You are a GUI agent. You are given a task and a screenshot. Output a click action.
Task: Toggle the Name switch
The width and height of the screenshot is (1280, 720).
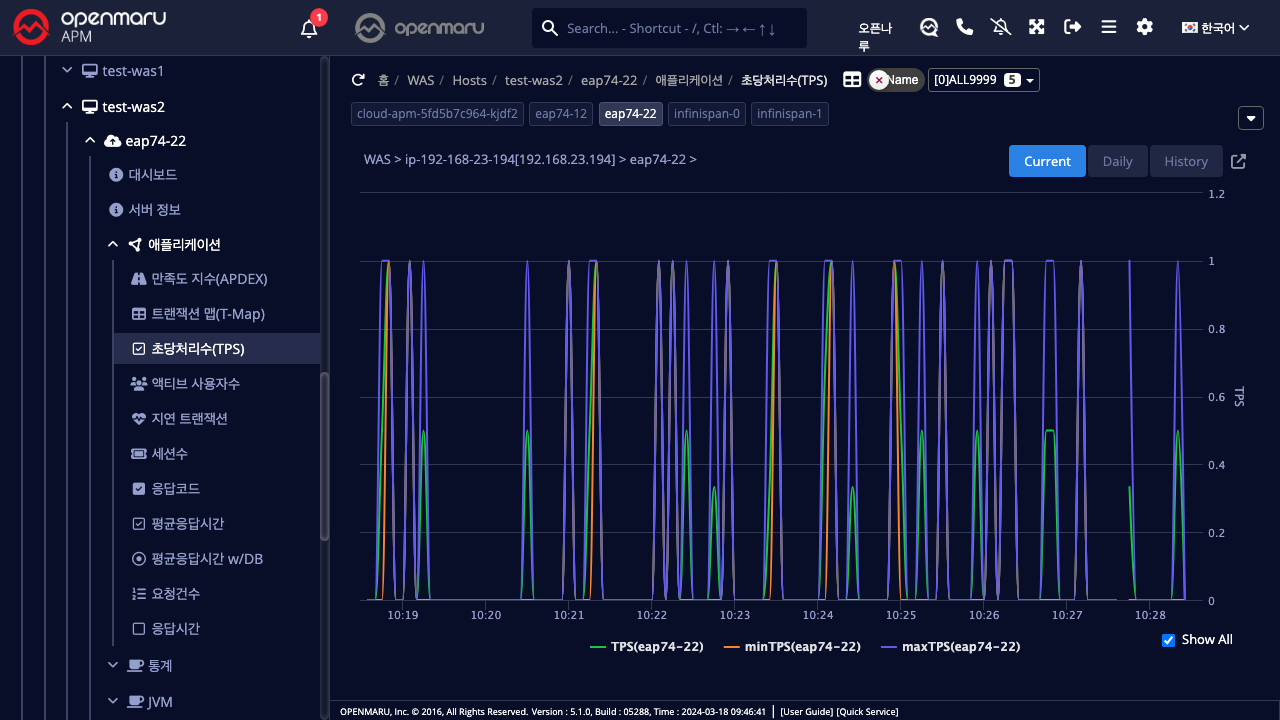pyautogui.click(x=895, y=80)
